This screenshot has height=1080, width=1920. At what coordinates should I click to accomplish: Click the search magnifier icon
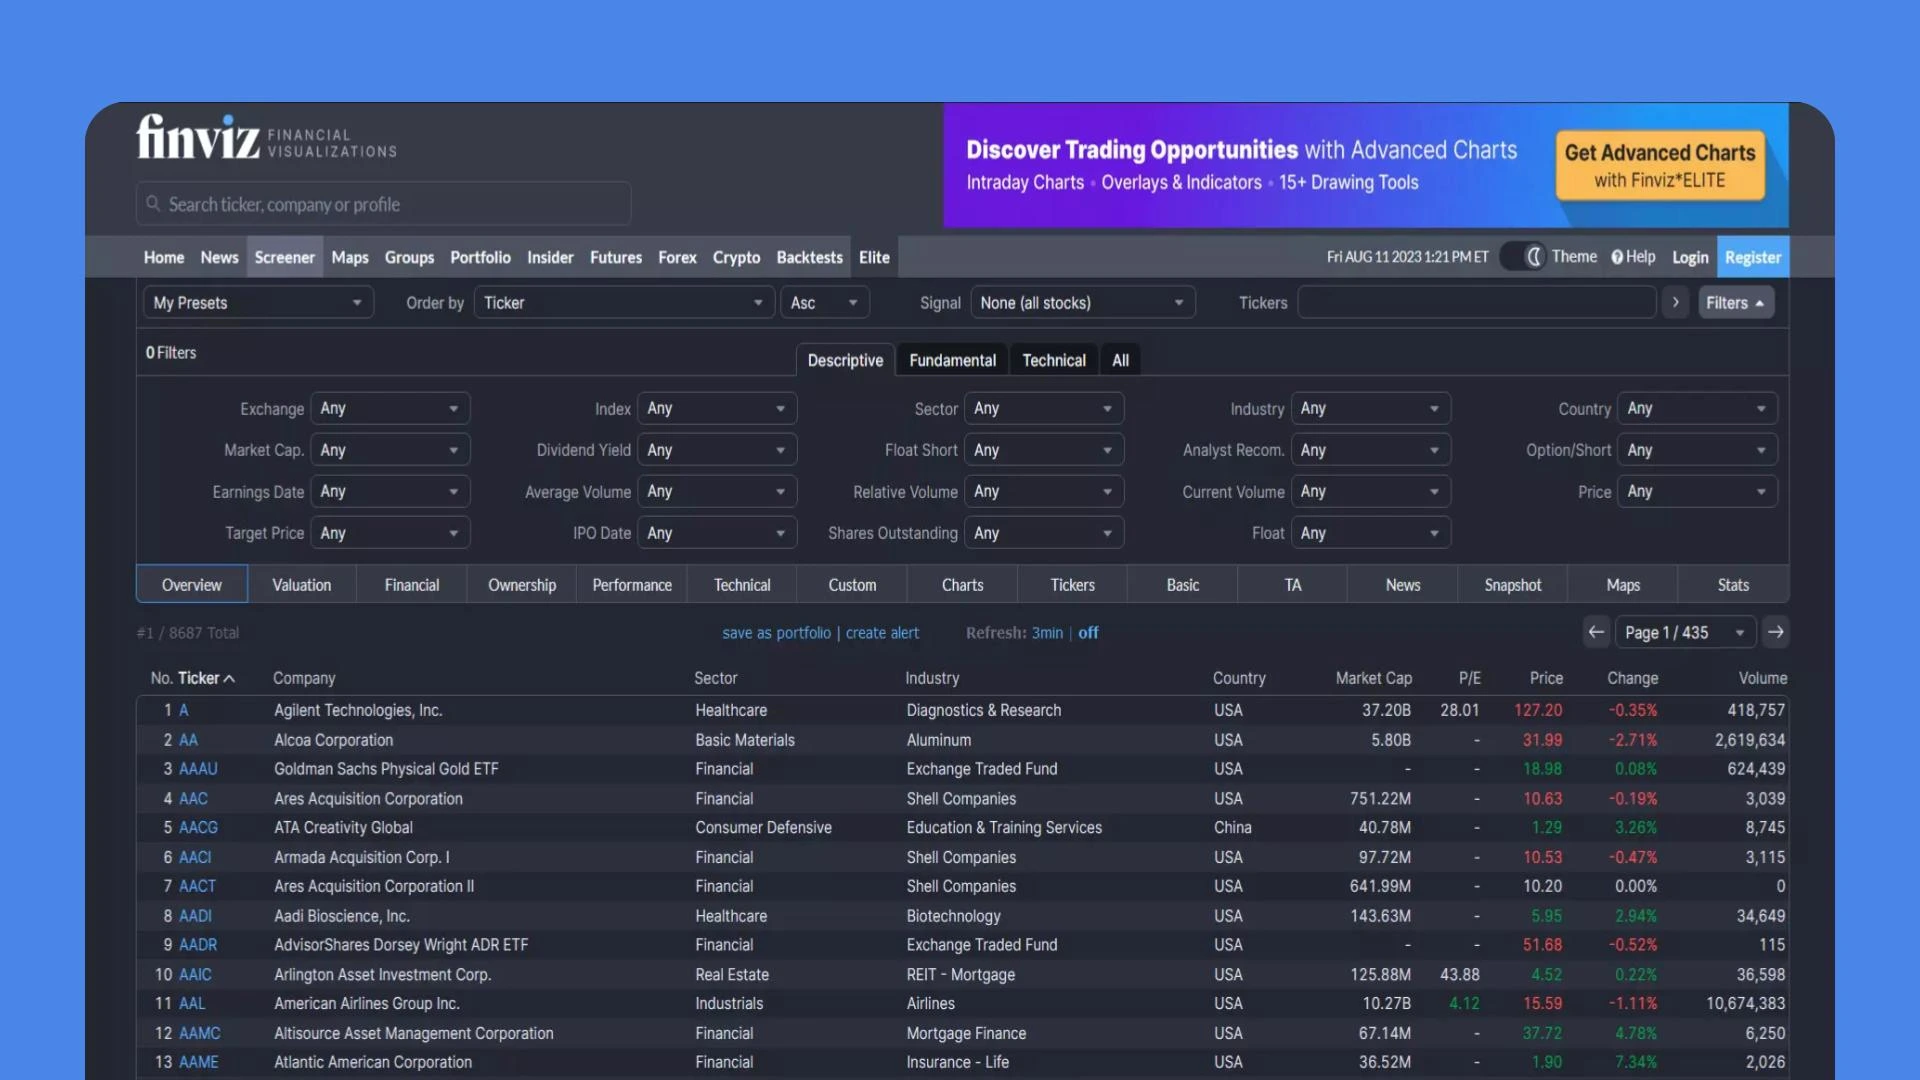point(153,204)
